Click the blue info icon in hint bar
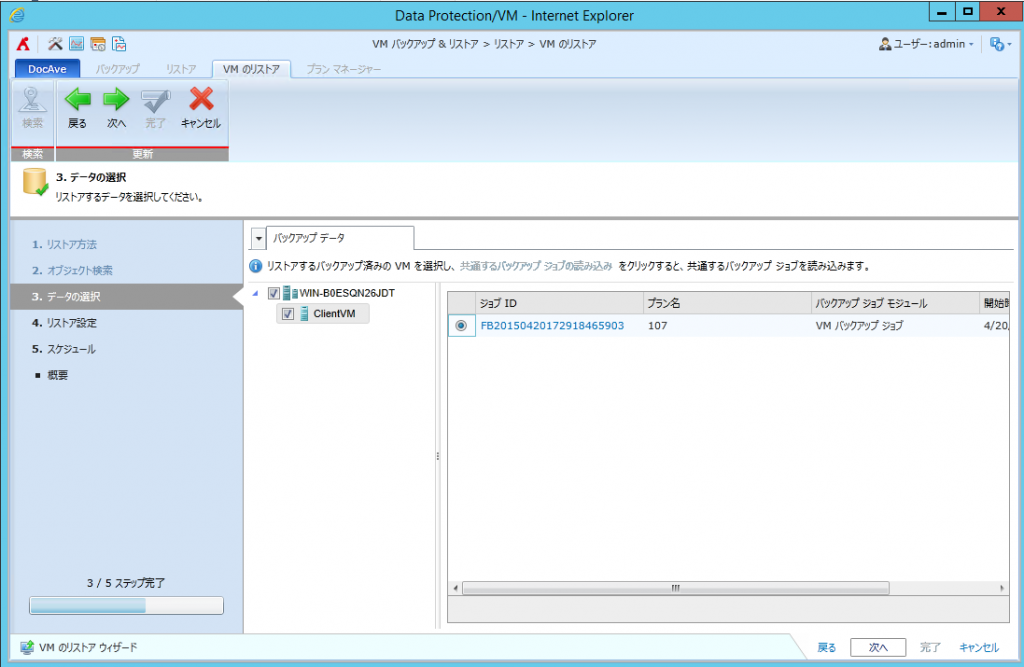This screenshot has height=667, width=1024. pos(256,266)
